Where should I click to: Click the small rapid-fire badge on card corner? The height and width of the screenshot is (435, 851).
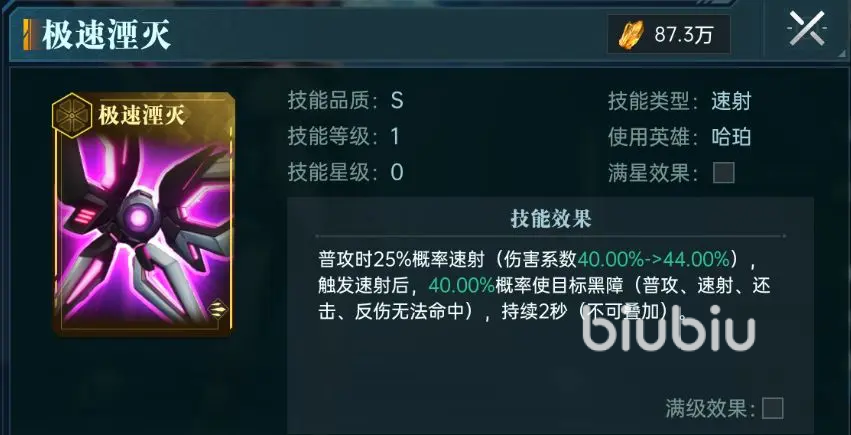[x=218, y=309]
